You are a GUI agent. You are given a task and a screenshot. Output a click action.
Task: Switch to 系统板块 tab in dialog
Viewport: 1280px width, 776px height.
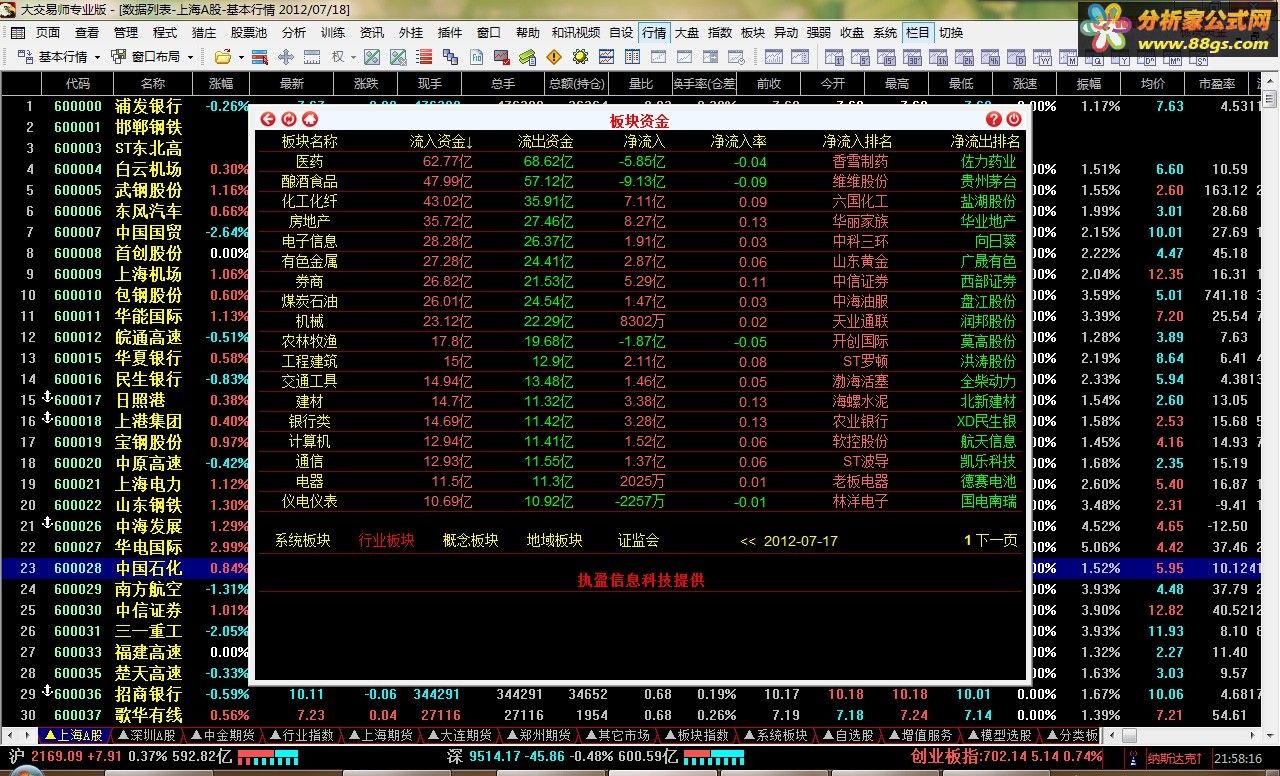(302, 541)
